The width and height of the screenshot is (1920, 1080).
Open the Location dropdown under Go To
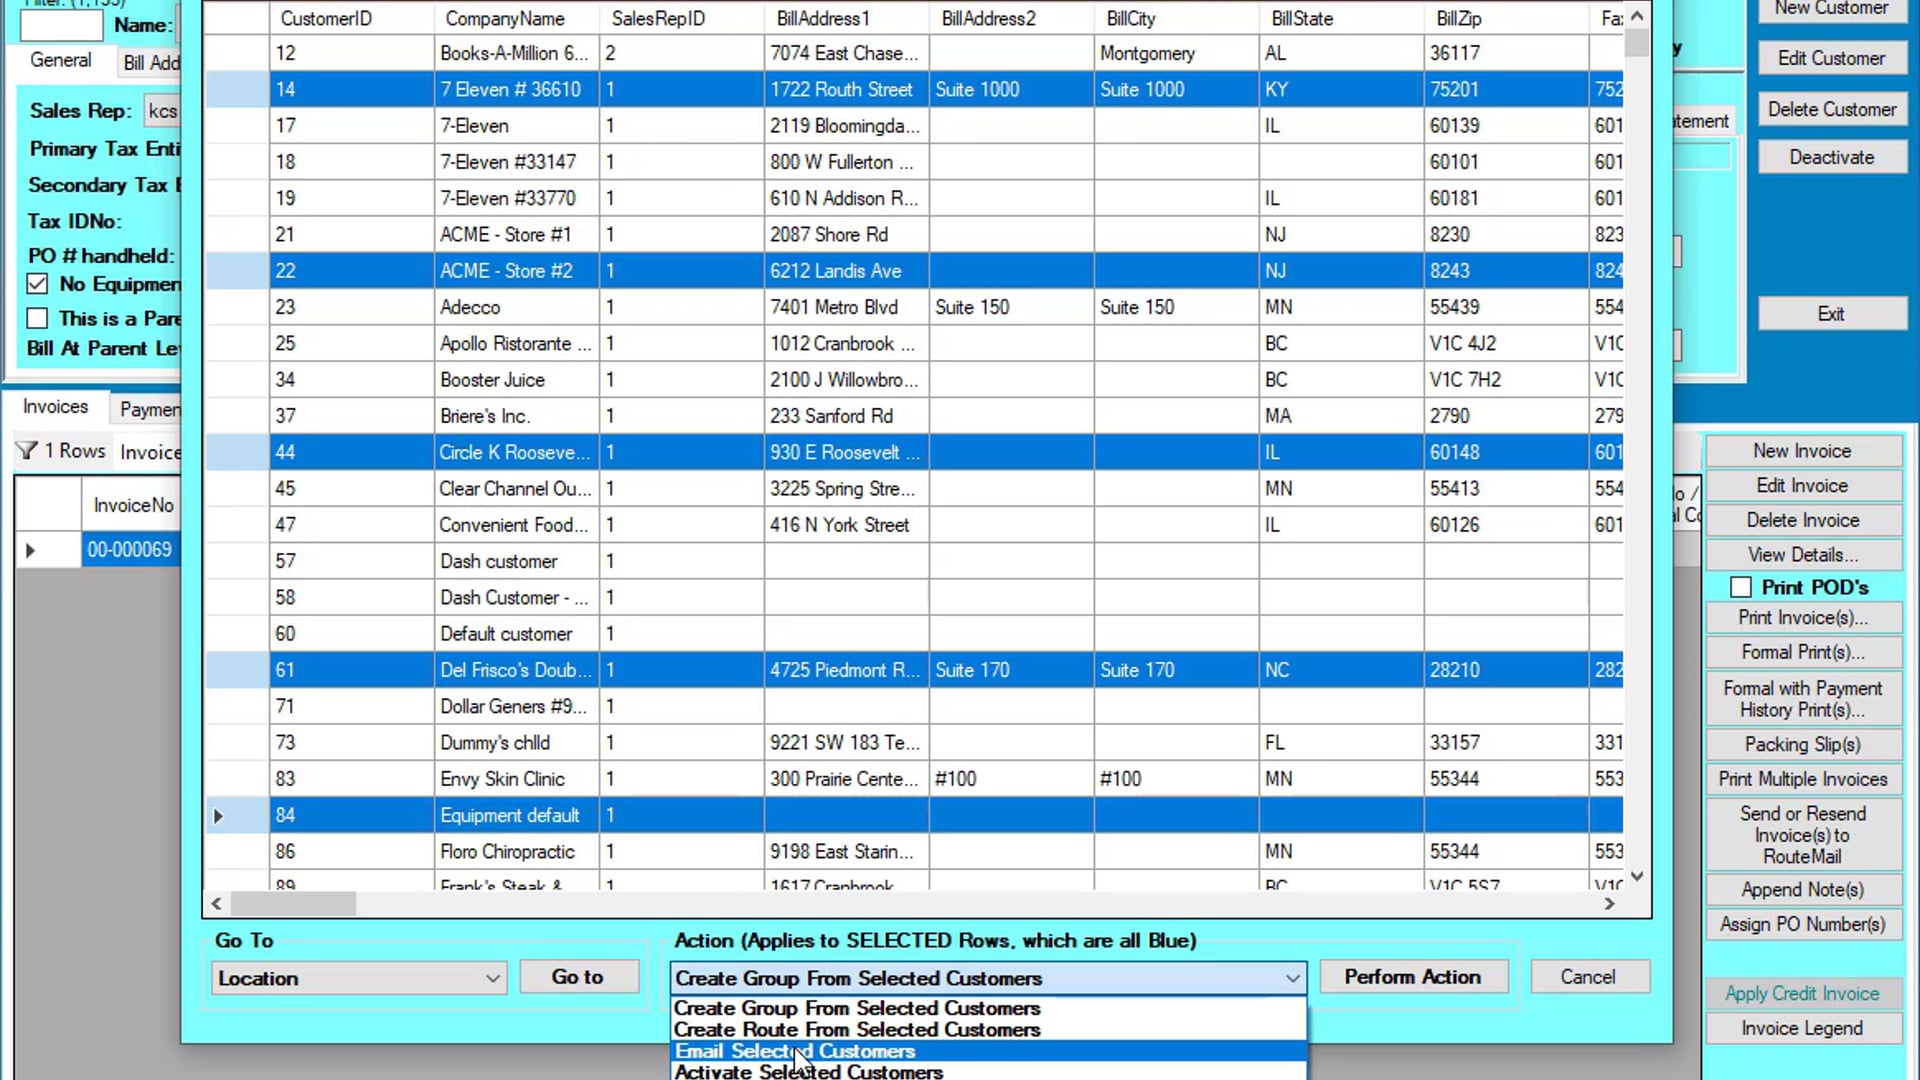tap(359, 978)
